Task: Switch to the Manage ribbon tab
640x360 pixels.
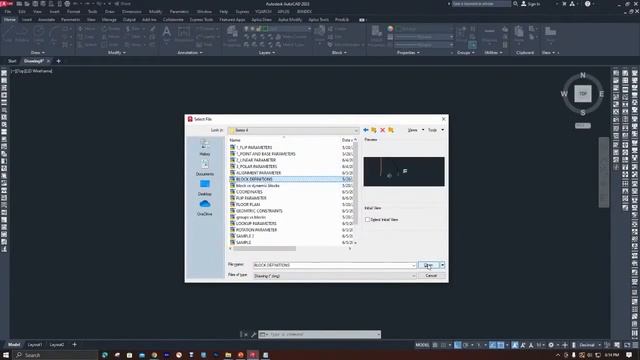Action: point(109,19)
